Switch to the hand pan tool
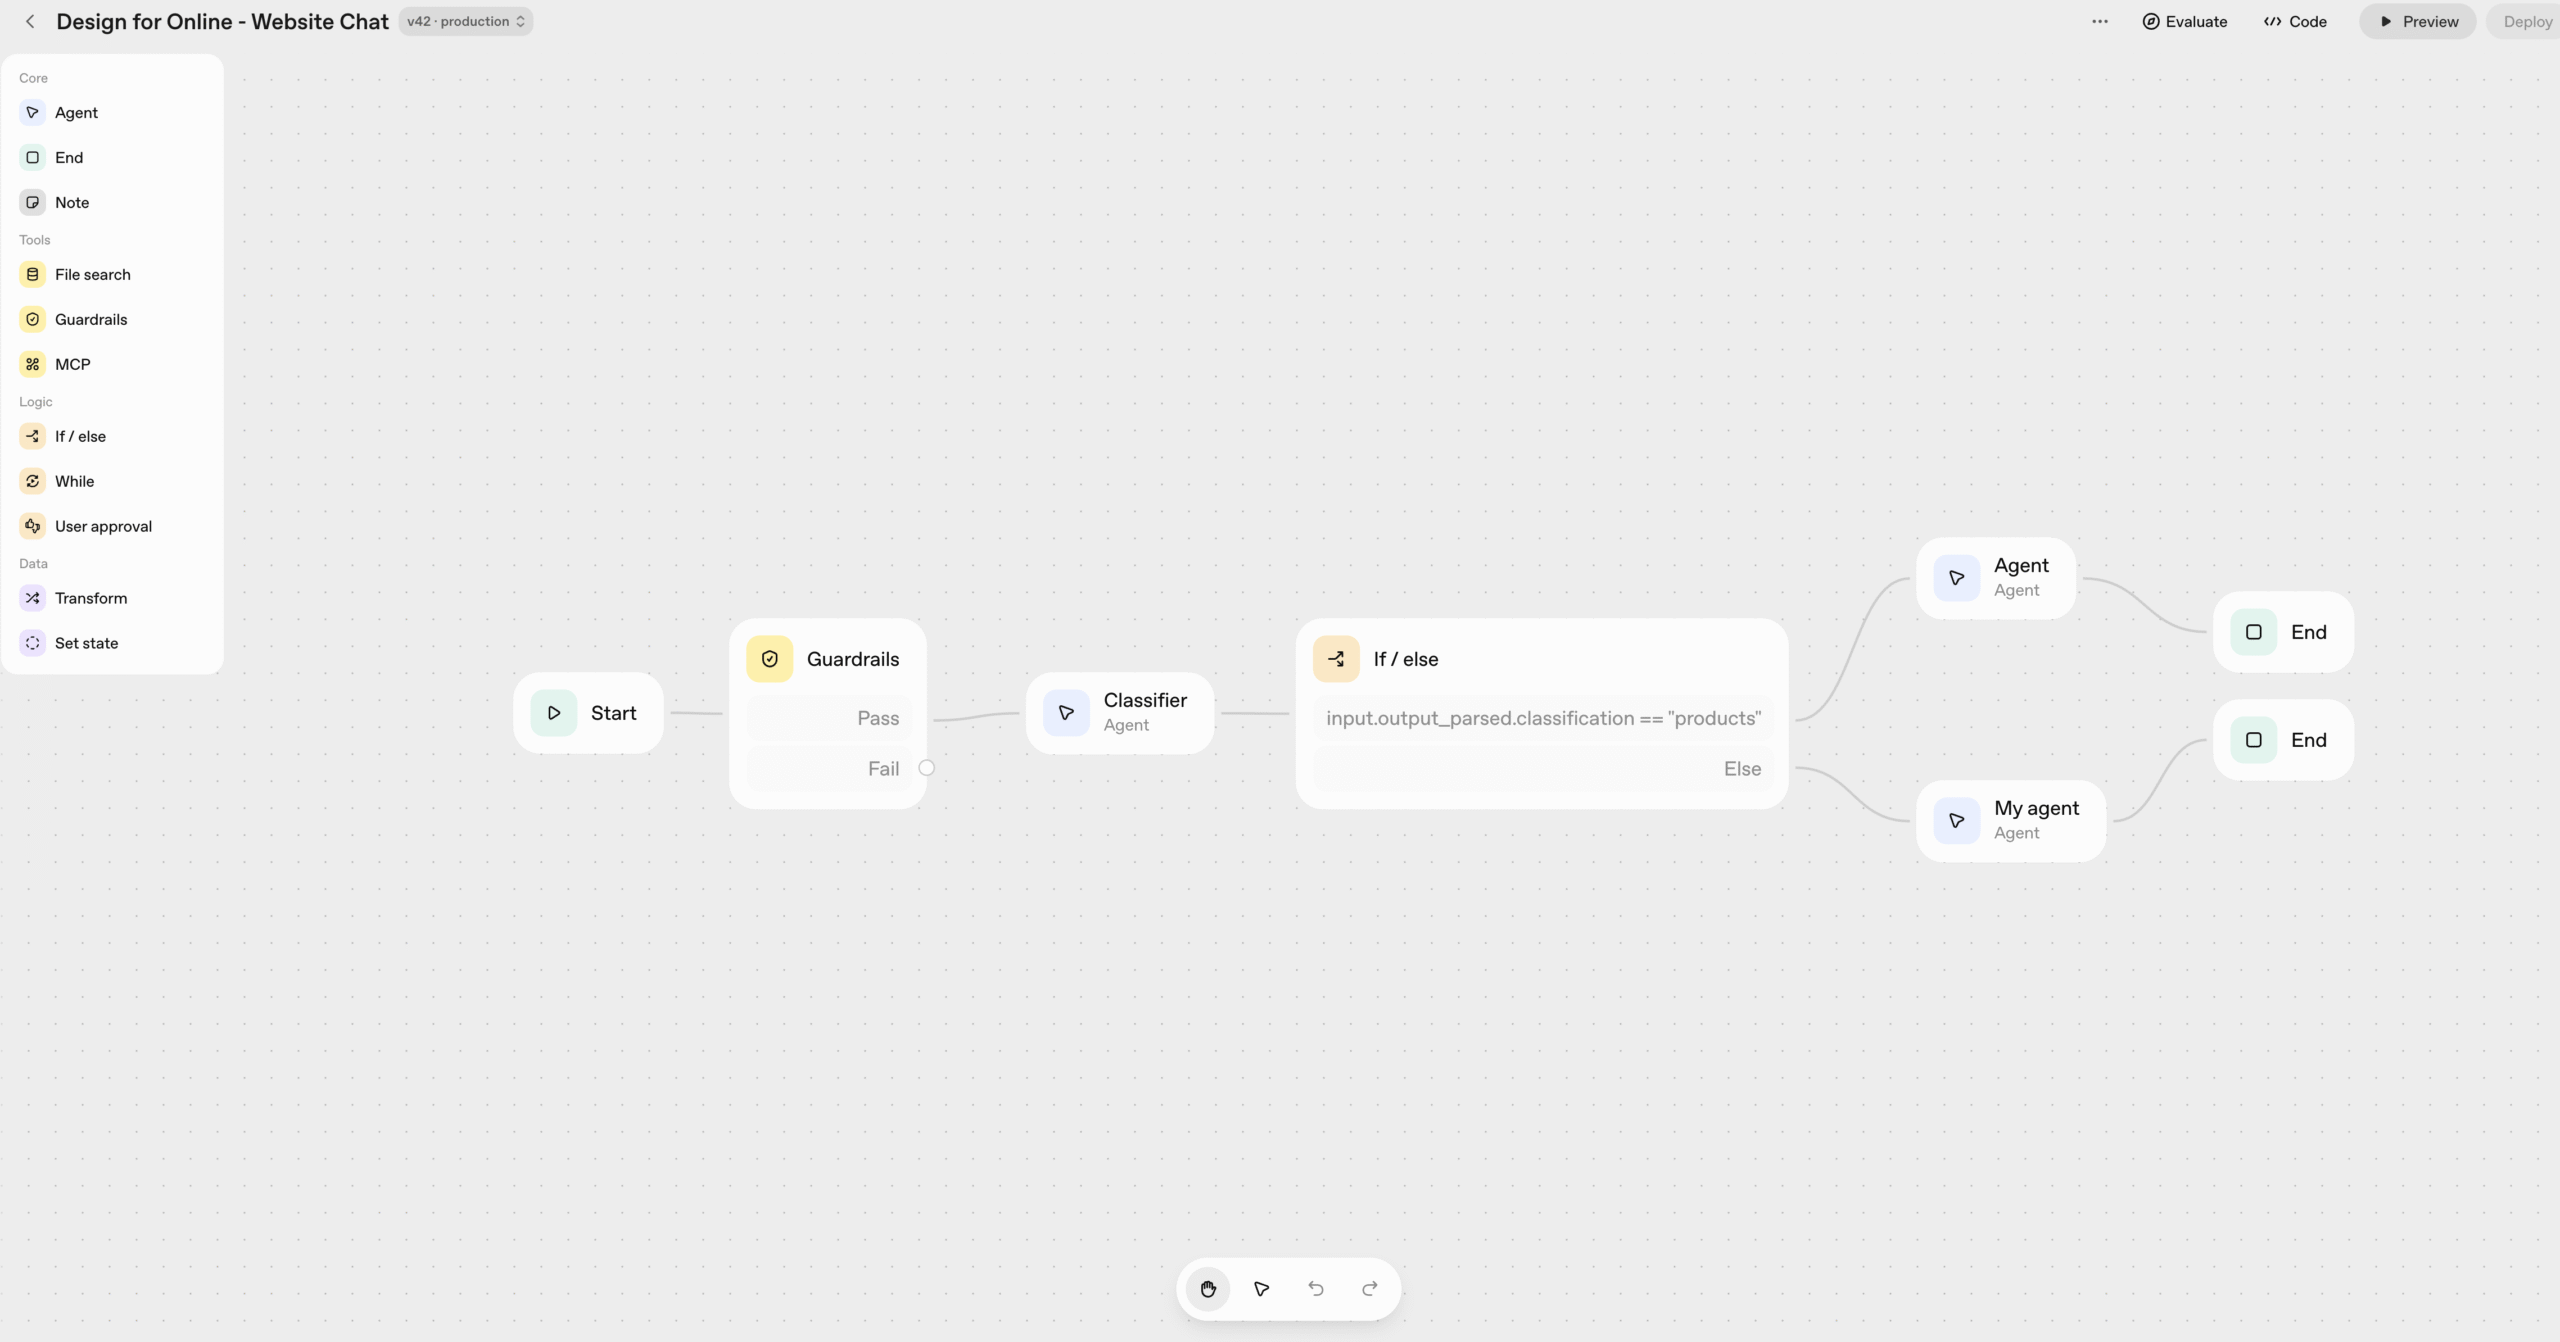The height and width of the screenshot is (1342, 2560). point(1207,1289)
